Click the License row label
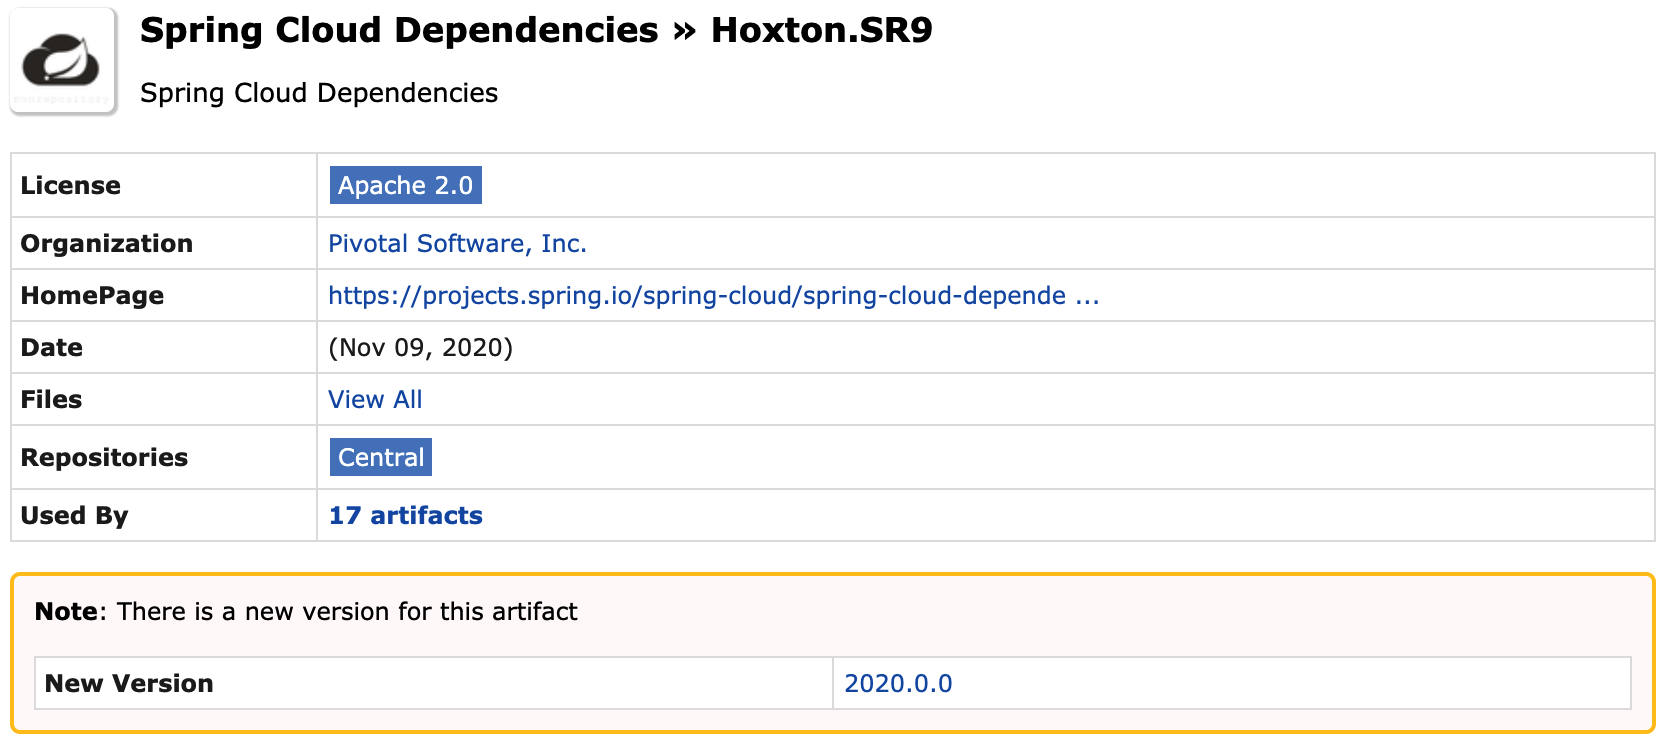This screenshot has width=1666, height=744. pos(70,185)
